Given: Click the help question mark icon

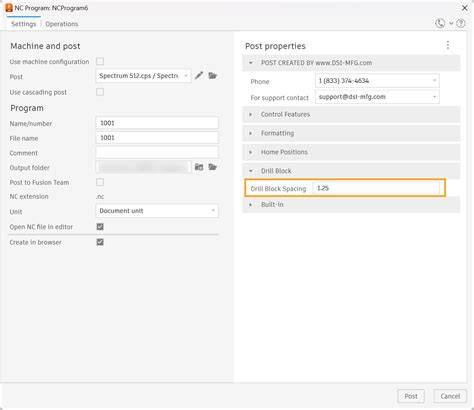Looking at the screenshot, I should 461,23.
